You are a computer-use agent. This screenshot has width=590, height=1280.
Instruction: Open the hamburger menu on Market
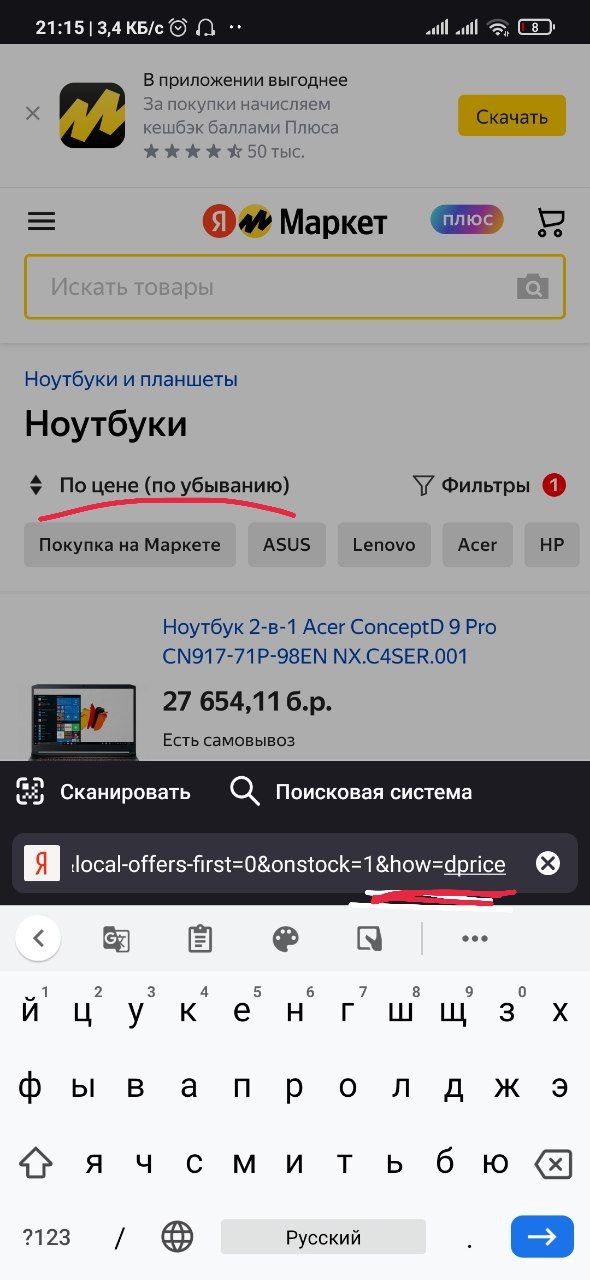(x=41, y=221)
